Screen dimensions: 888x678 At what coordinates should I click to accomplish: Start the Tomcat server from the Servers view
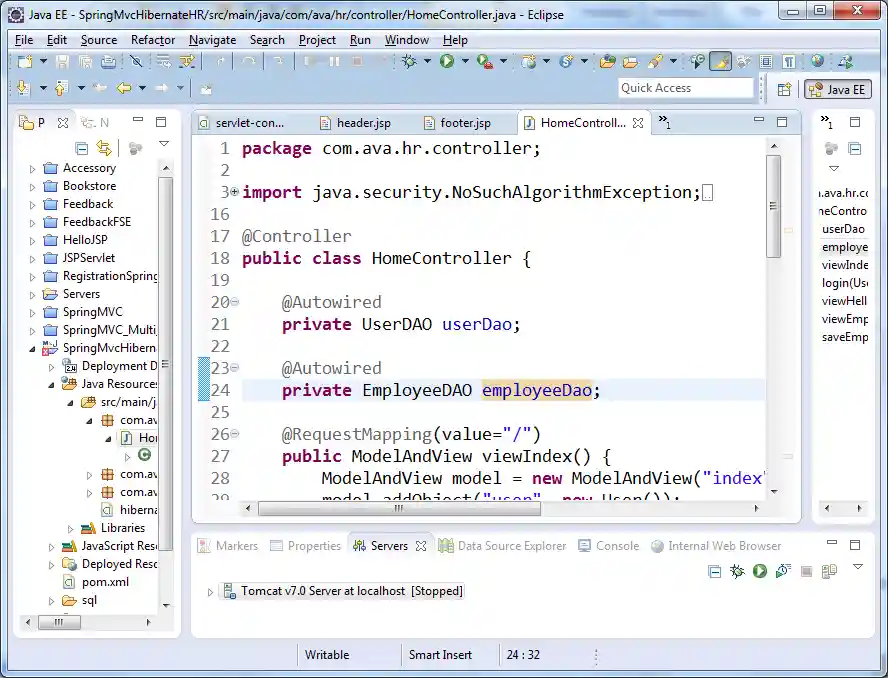pyautogui.click(x=760, y=570)
